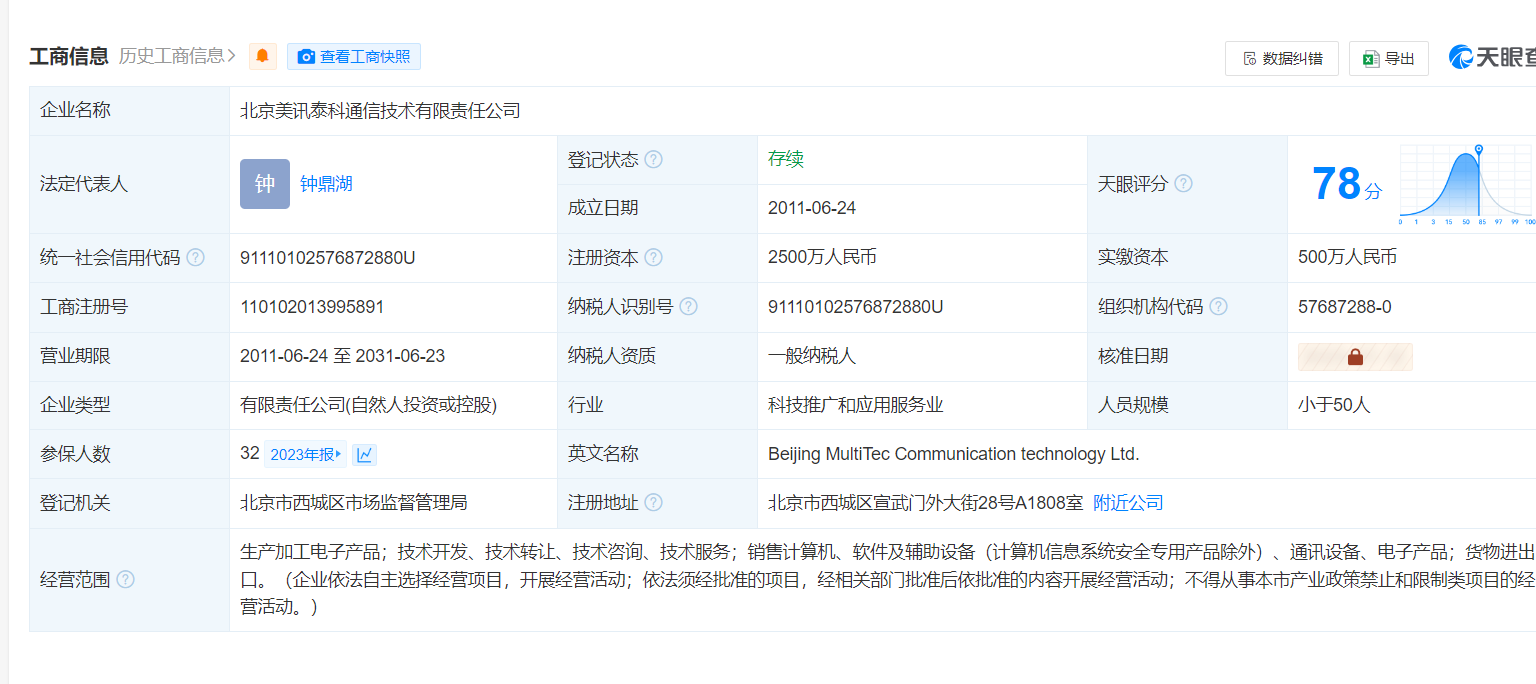Click credit code 91110102576872880U in 统一社会信用代码 row
This screenshot has height=684, width=1536.
coord(328,258)
